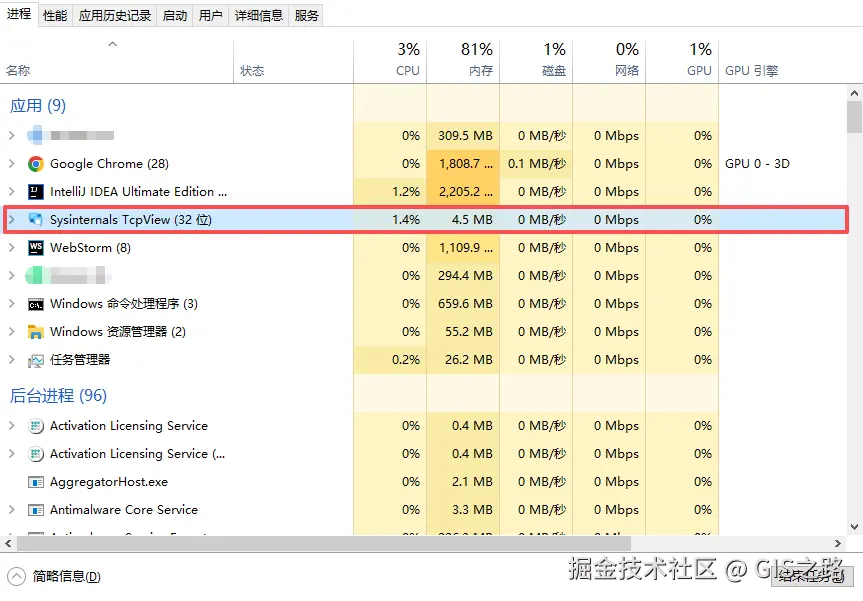The image size is (863, 601).
Task: Sort by the 名称 column header
Action: pyautogui.click(x=117, y=61)
